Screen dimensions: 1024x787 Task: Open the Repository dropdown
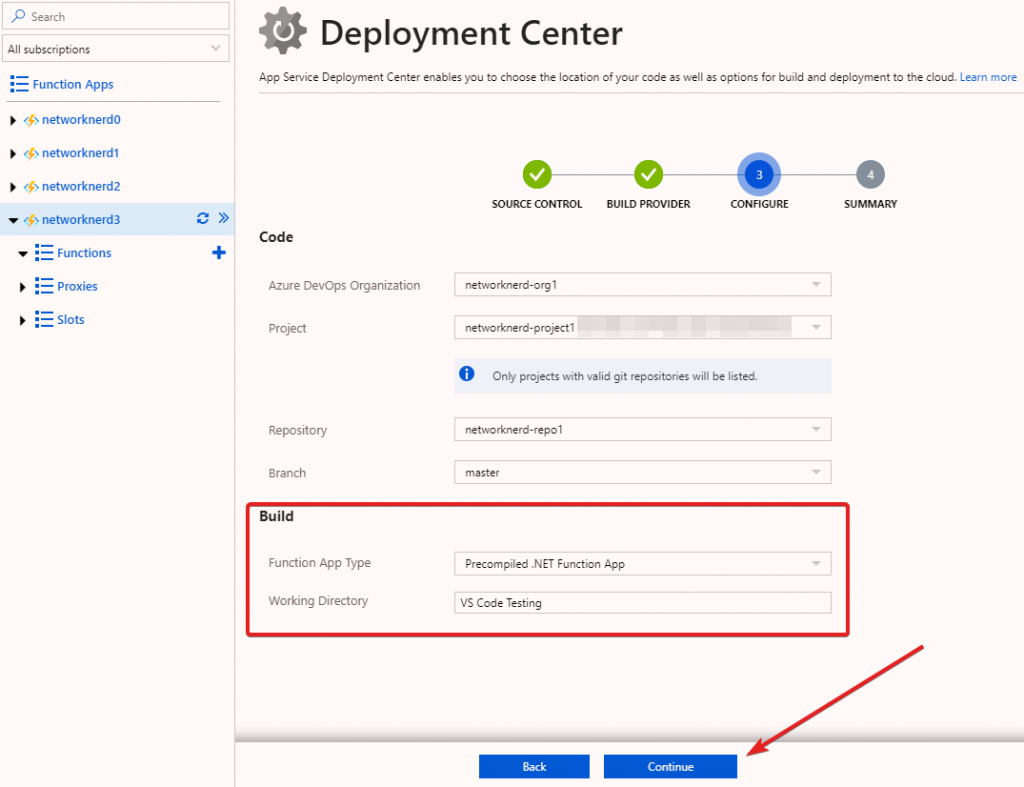(x=643, y=429)
